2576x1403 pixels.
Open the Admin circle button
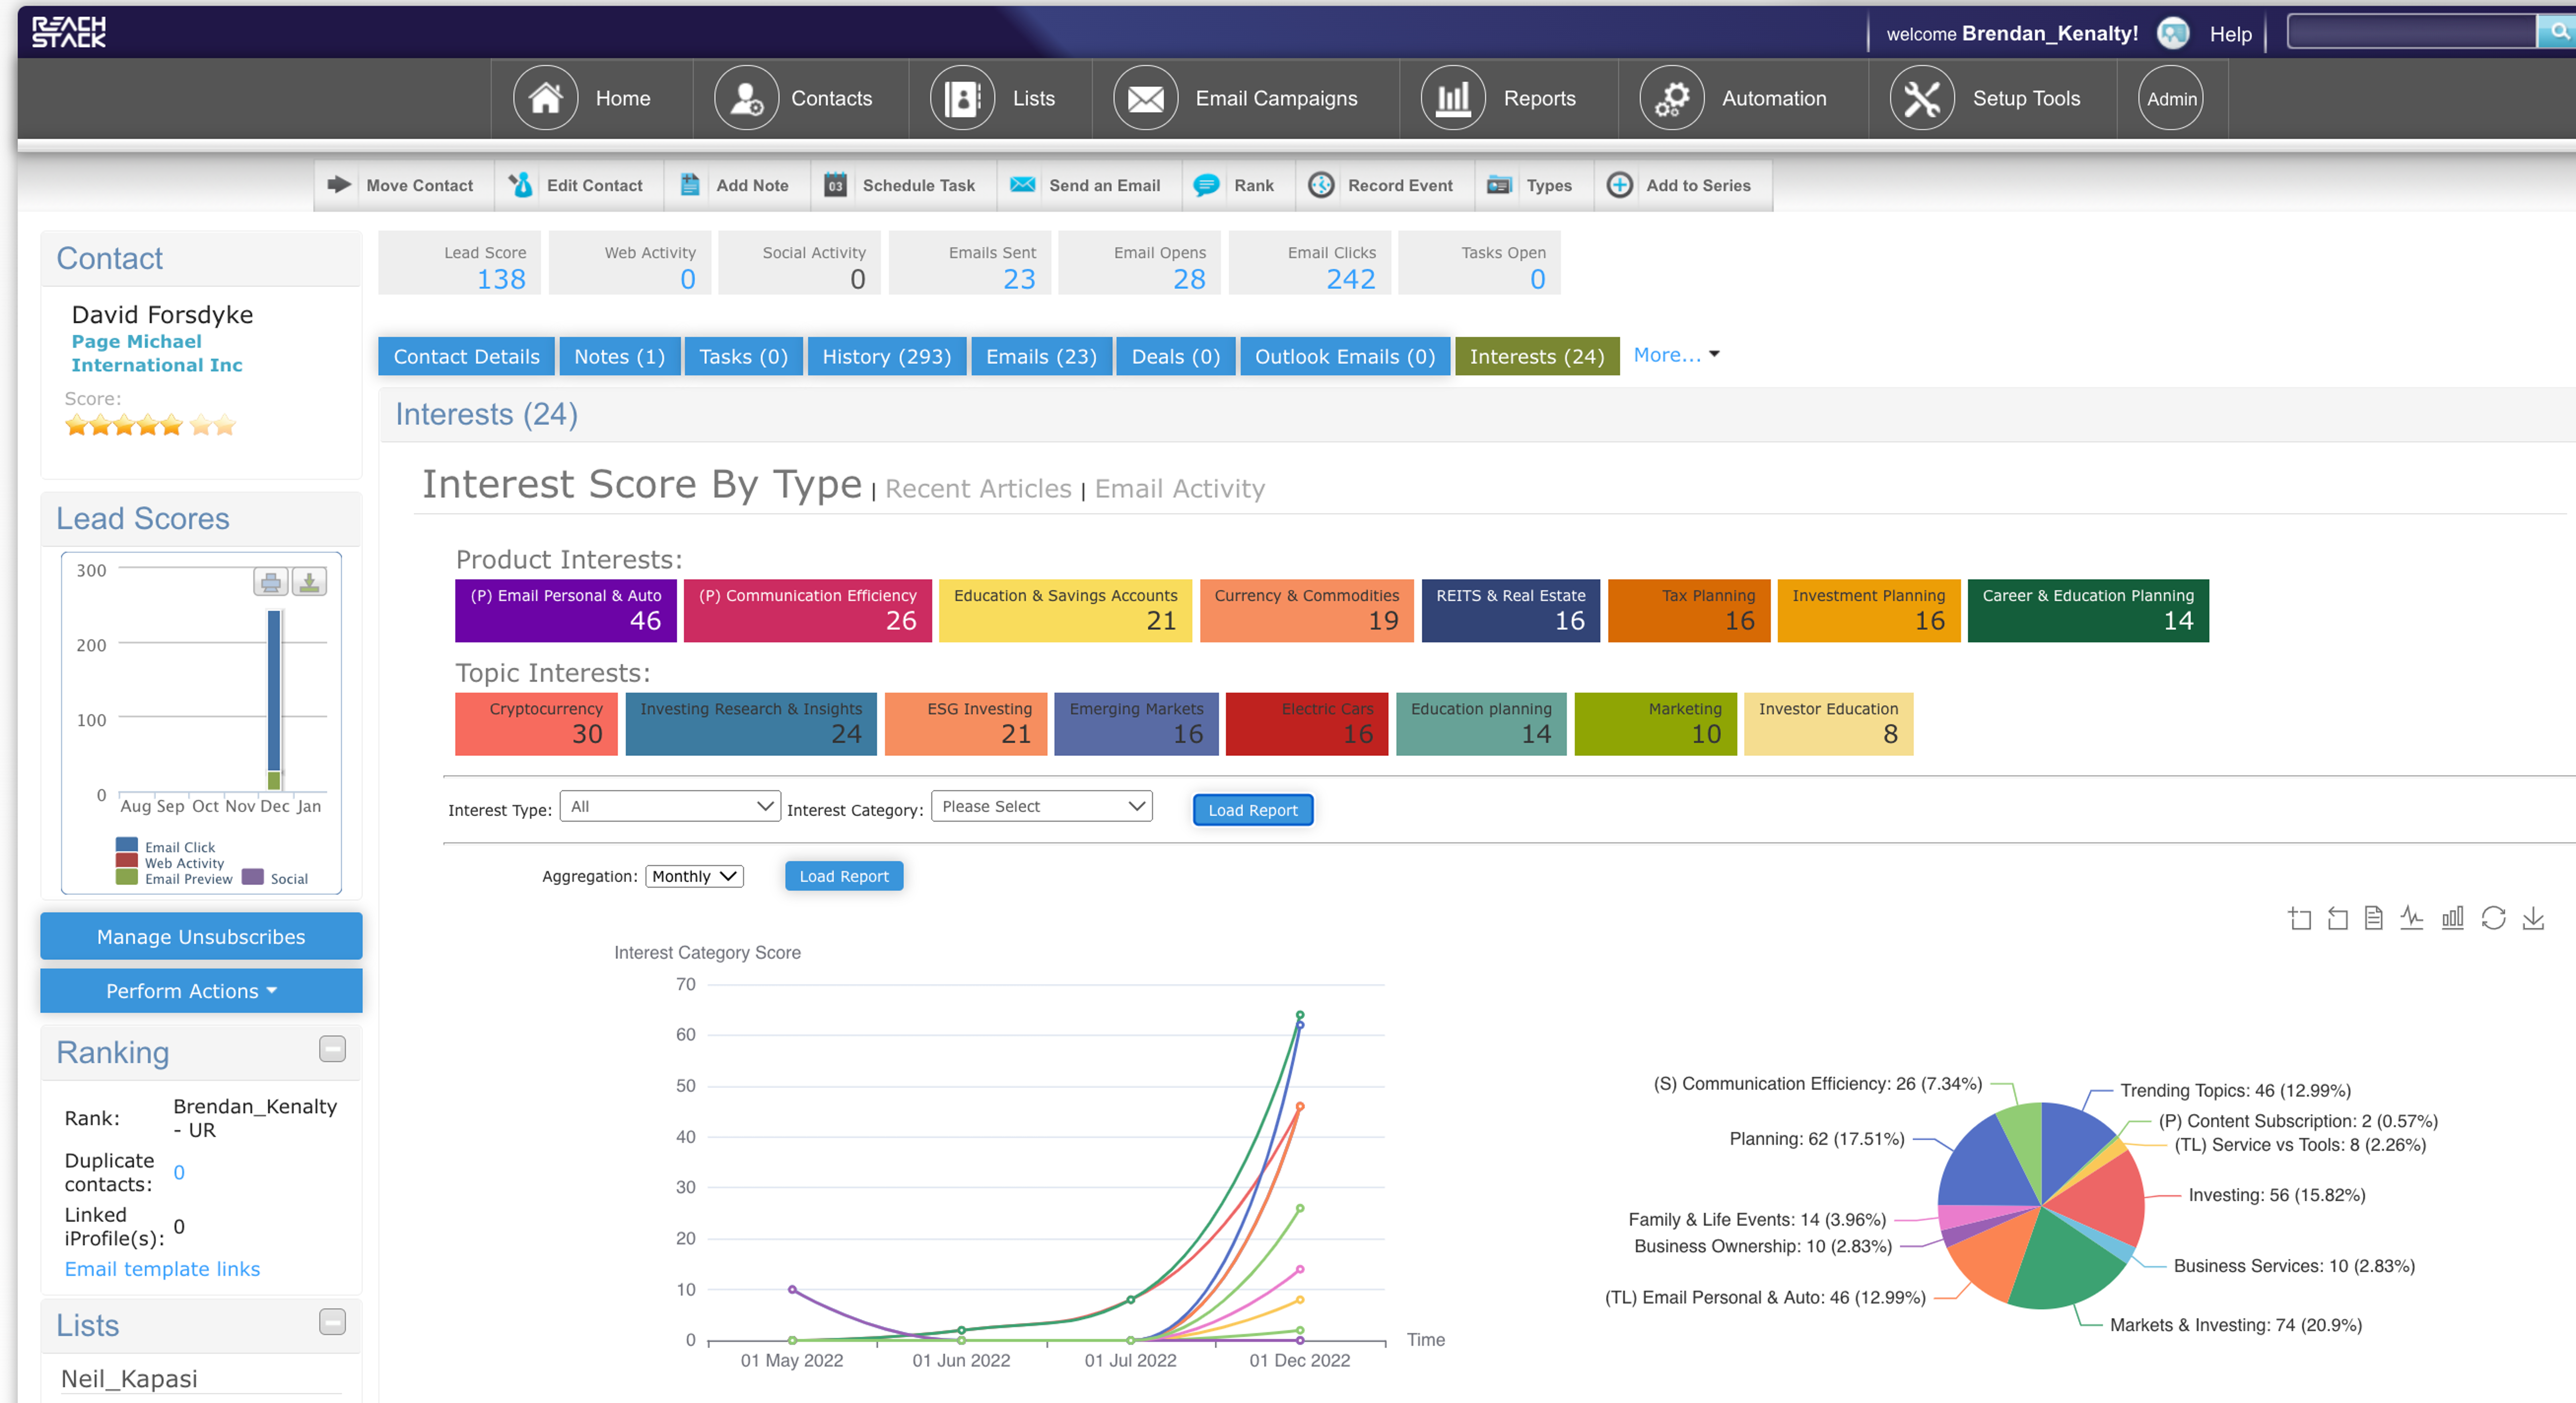click(x=2171, y=98)
